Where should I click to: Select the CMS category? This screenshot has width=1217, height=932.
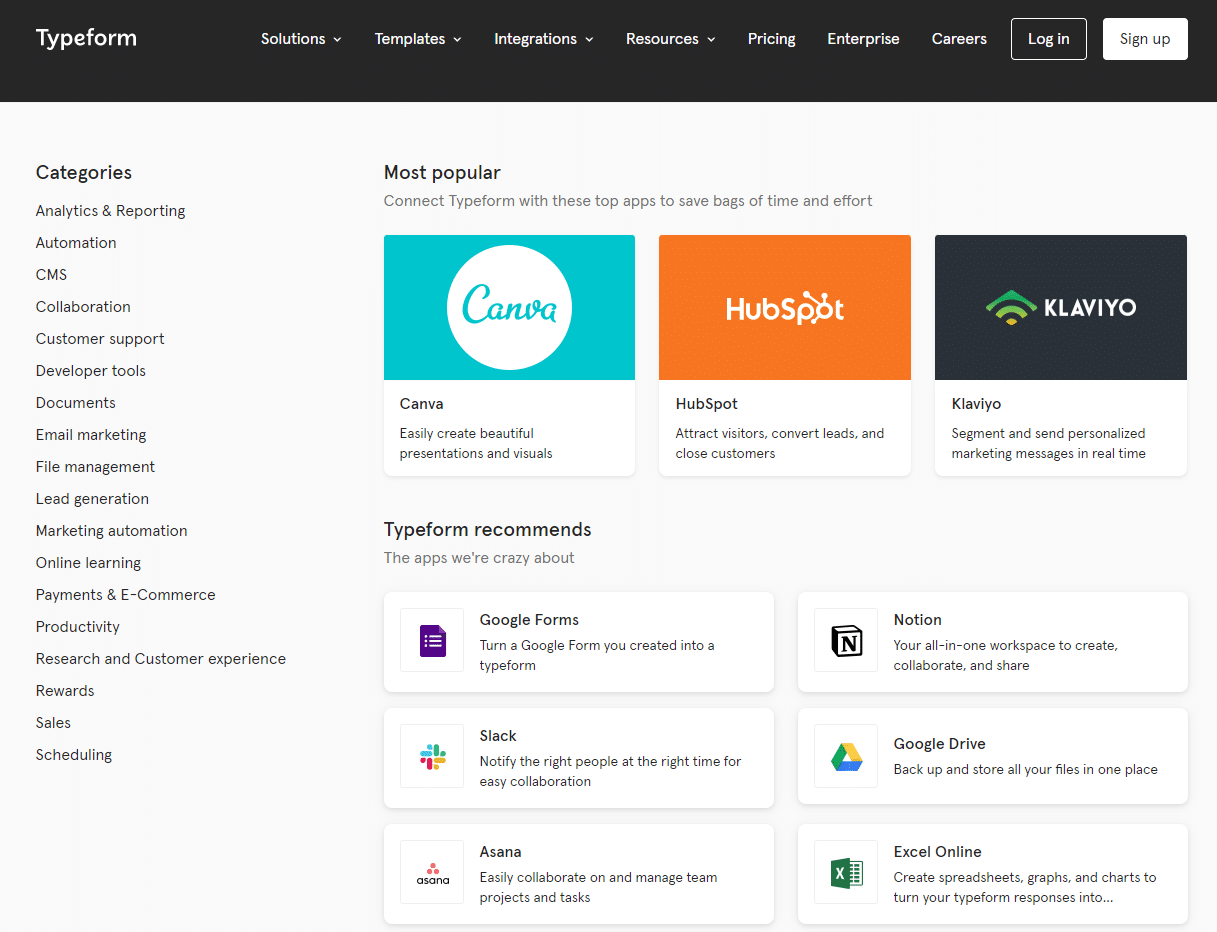point(52,275)
